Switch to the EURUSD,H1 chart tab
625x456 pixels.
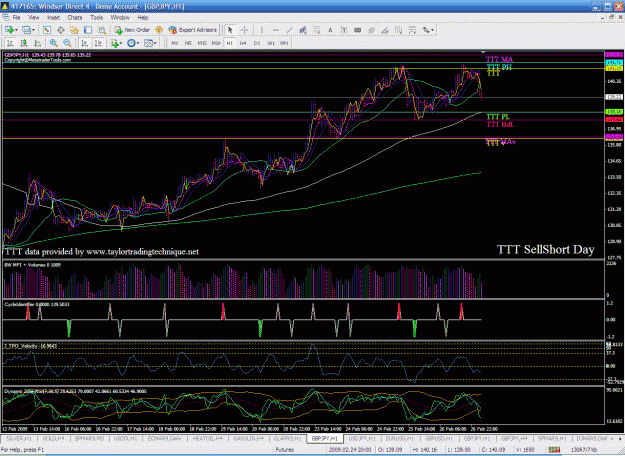[x=399, y=438]
